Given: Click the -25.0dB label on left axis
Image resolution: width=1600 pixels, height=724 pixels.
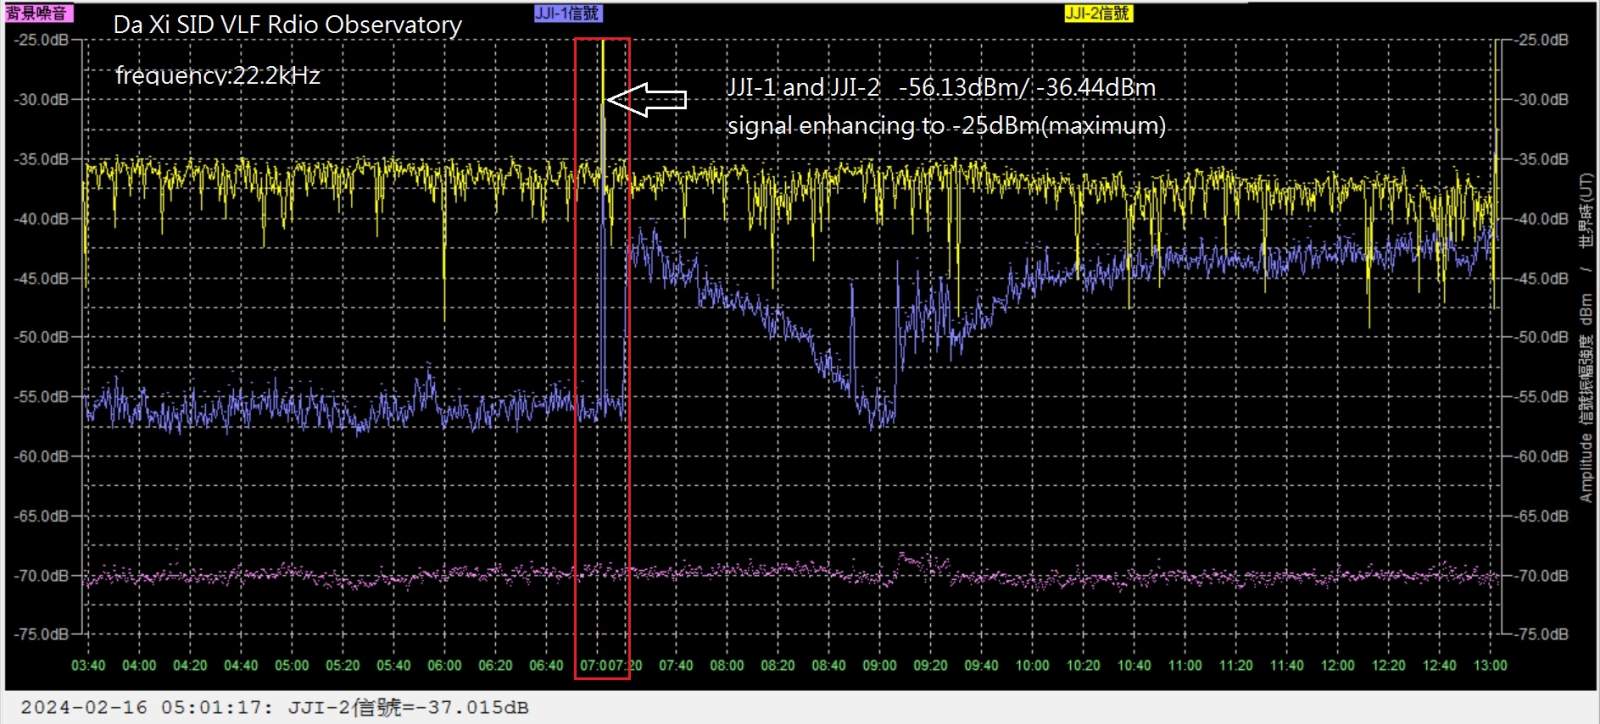Looking at the screenshot, I should point(42,40).
